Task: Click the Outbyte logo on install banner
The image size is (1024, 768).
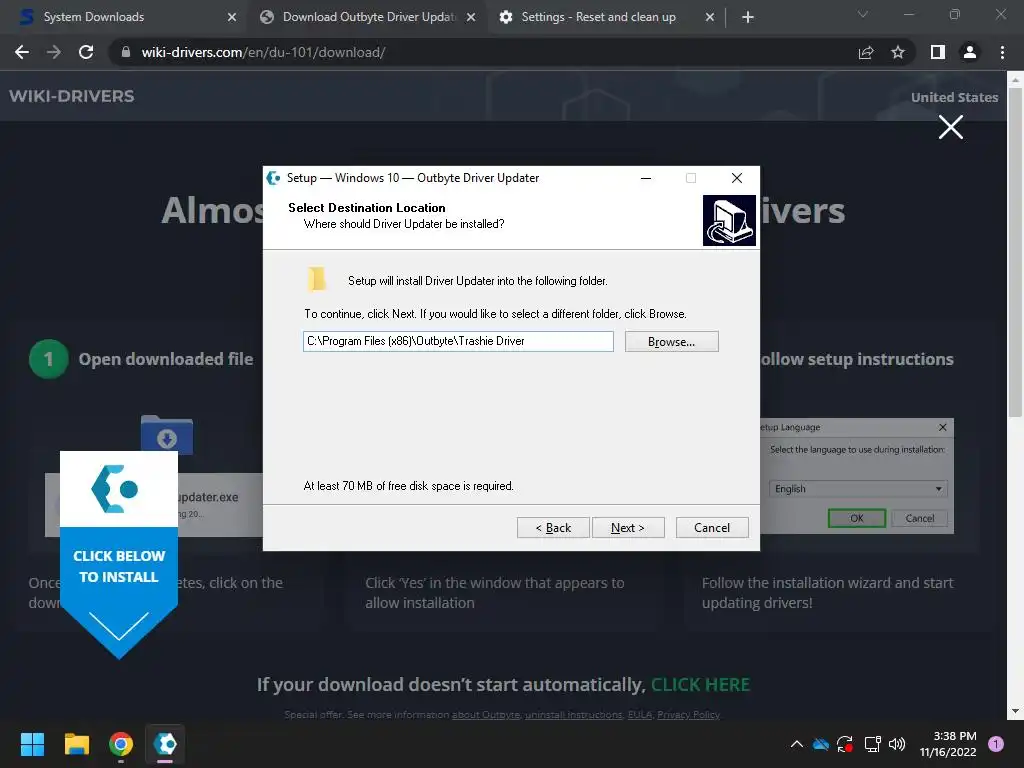Action: (x=115, y=488)
